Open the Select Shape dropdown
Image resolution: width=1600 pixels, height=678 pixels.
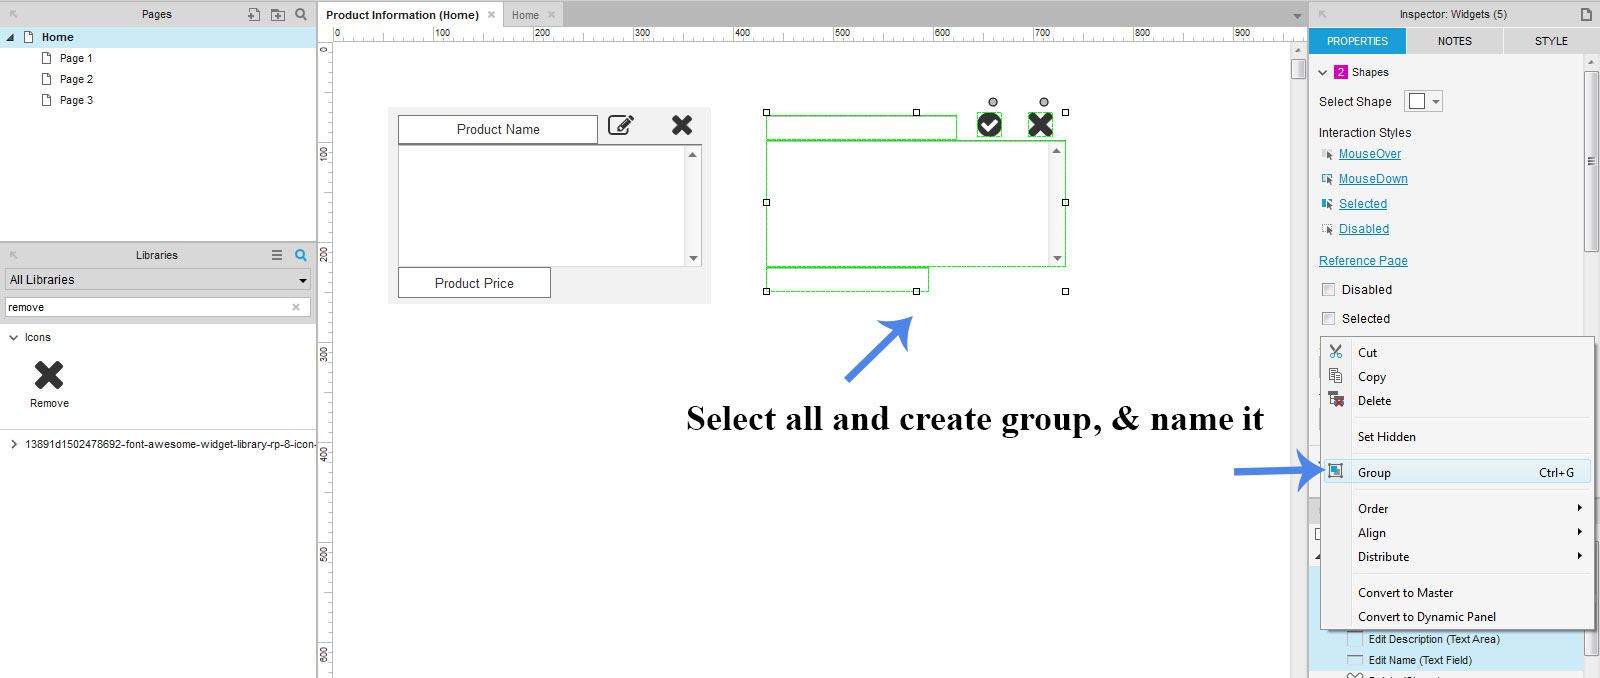pos(1424,101)
